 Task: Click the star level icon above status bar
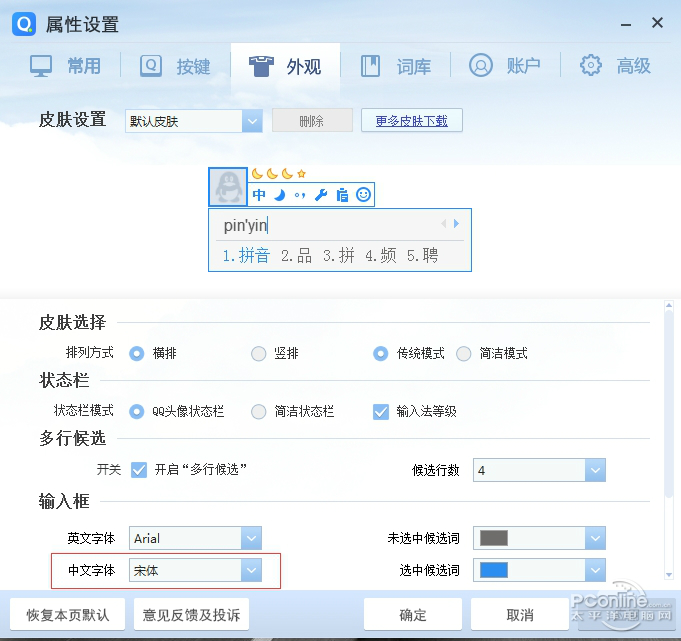tap(301, 174)
